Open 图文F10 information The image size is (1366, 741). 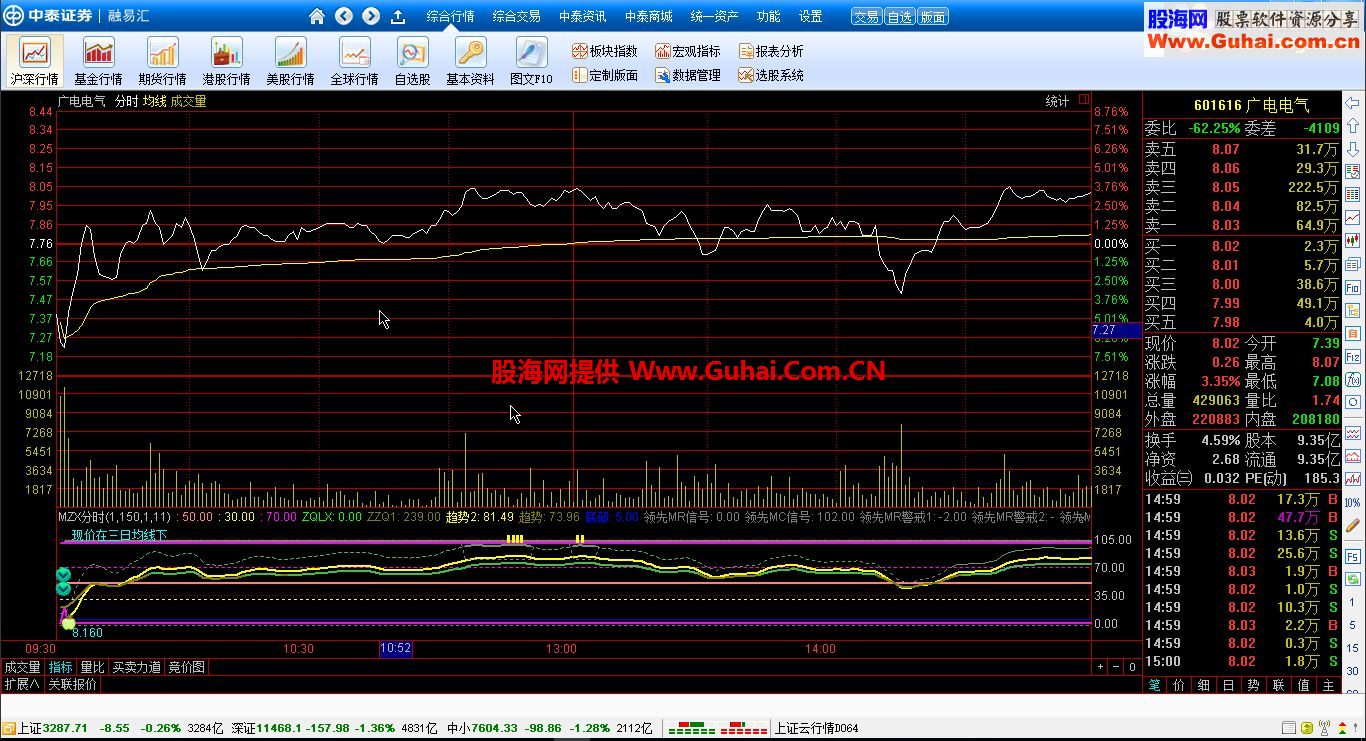[x=531, y=61]
